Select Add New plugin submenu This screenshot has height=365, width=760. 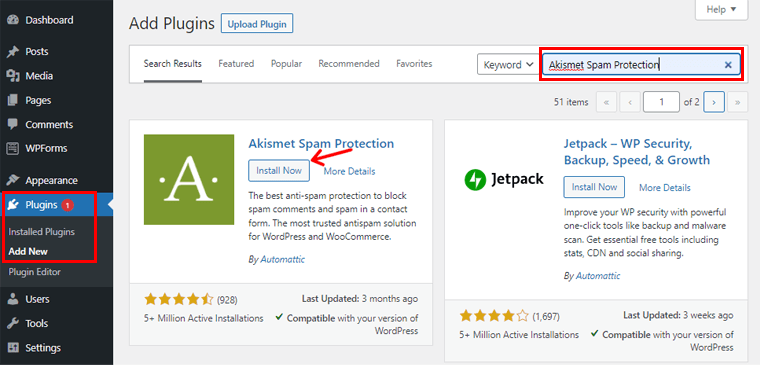point(28,252)
